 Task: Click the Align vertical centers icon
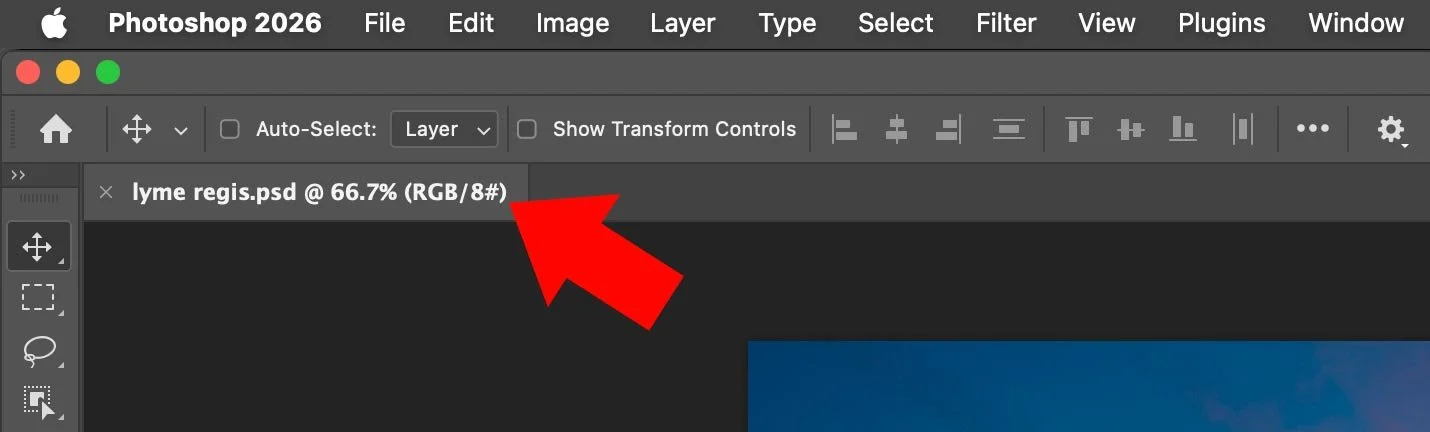[1130, 129]
